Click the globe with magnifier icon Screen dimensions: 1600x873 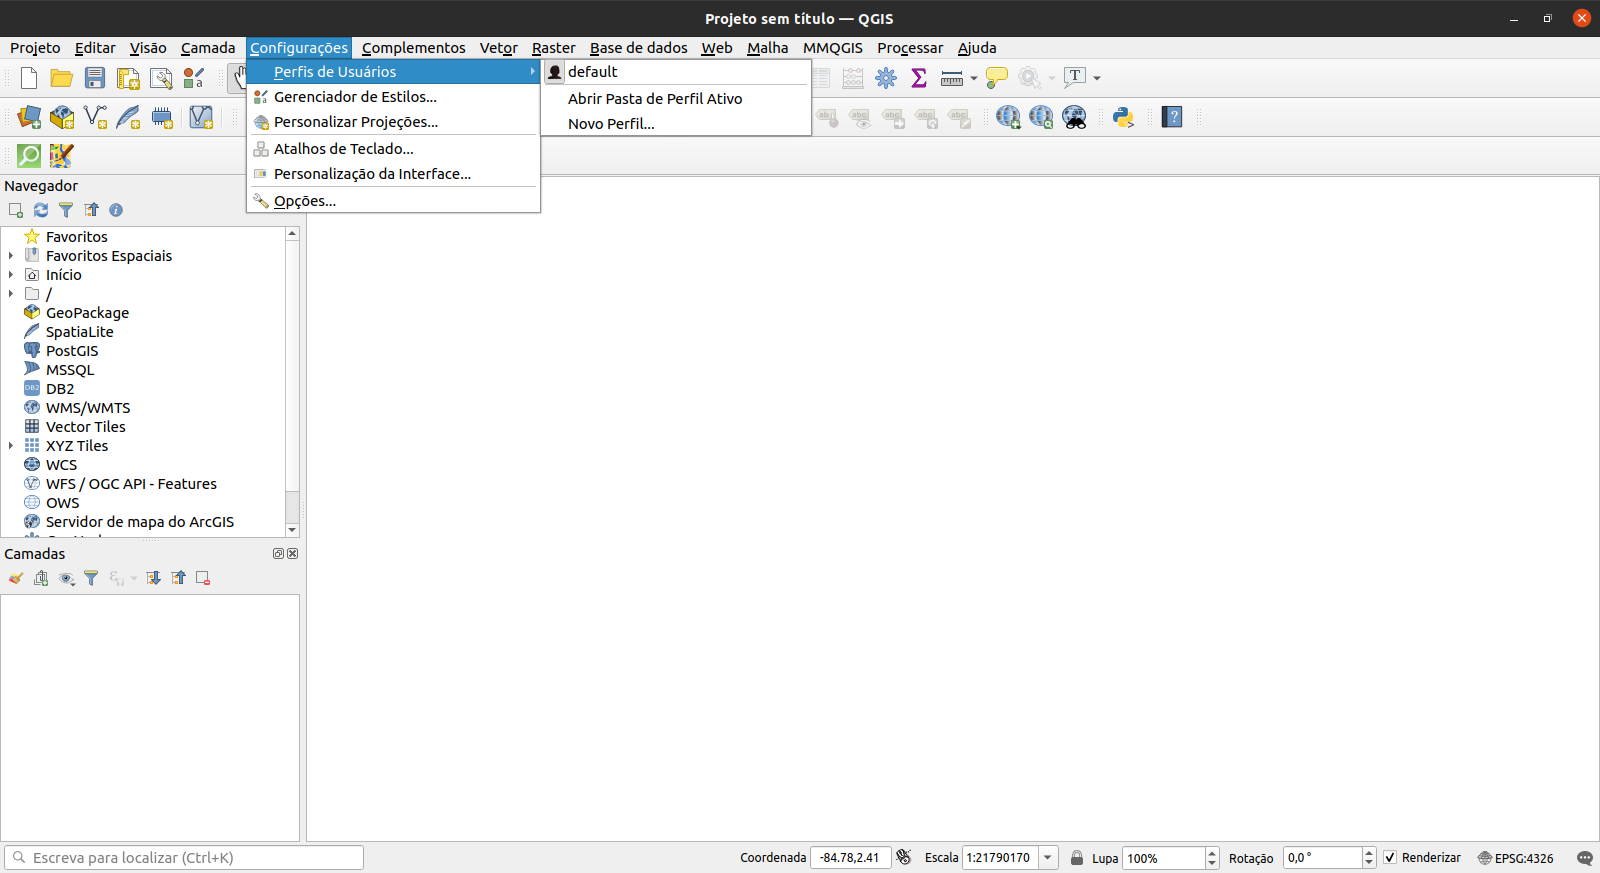point(1041,117)
